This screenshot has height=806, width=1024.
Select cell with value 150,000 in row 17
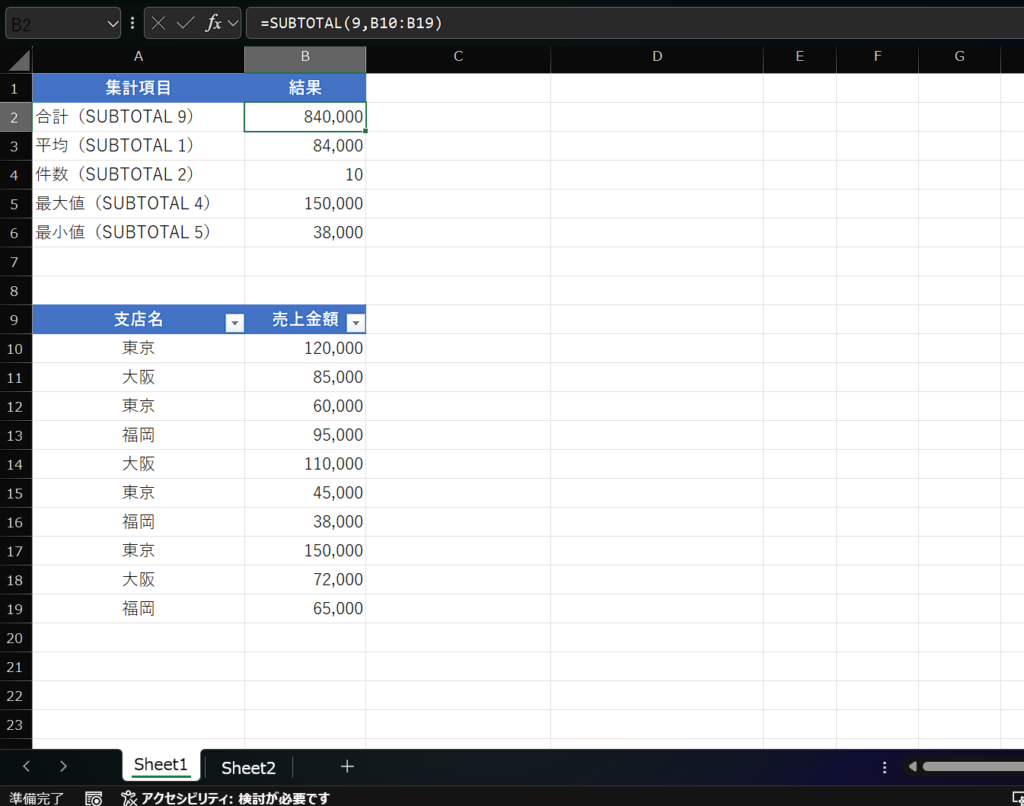click(x=305, y=551)
